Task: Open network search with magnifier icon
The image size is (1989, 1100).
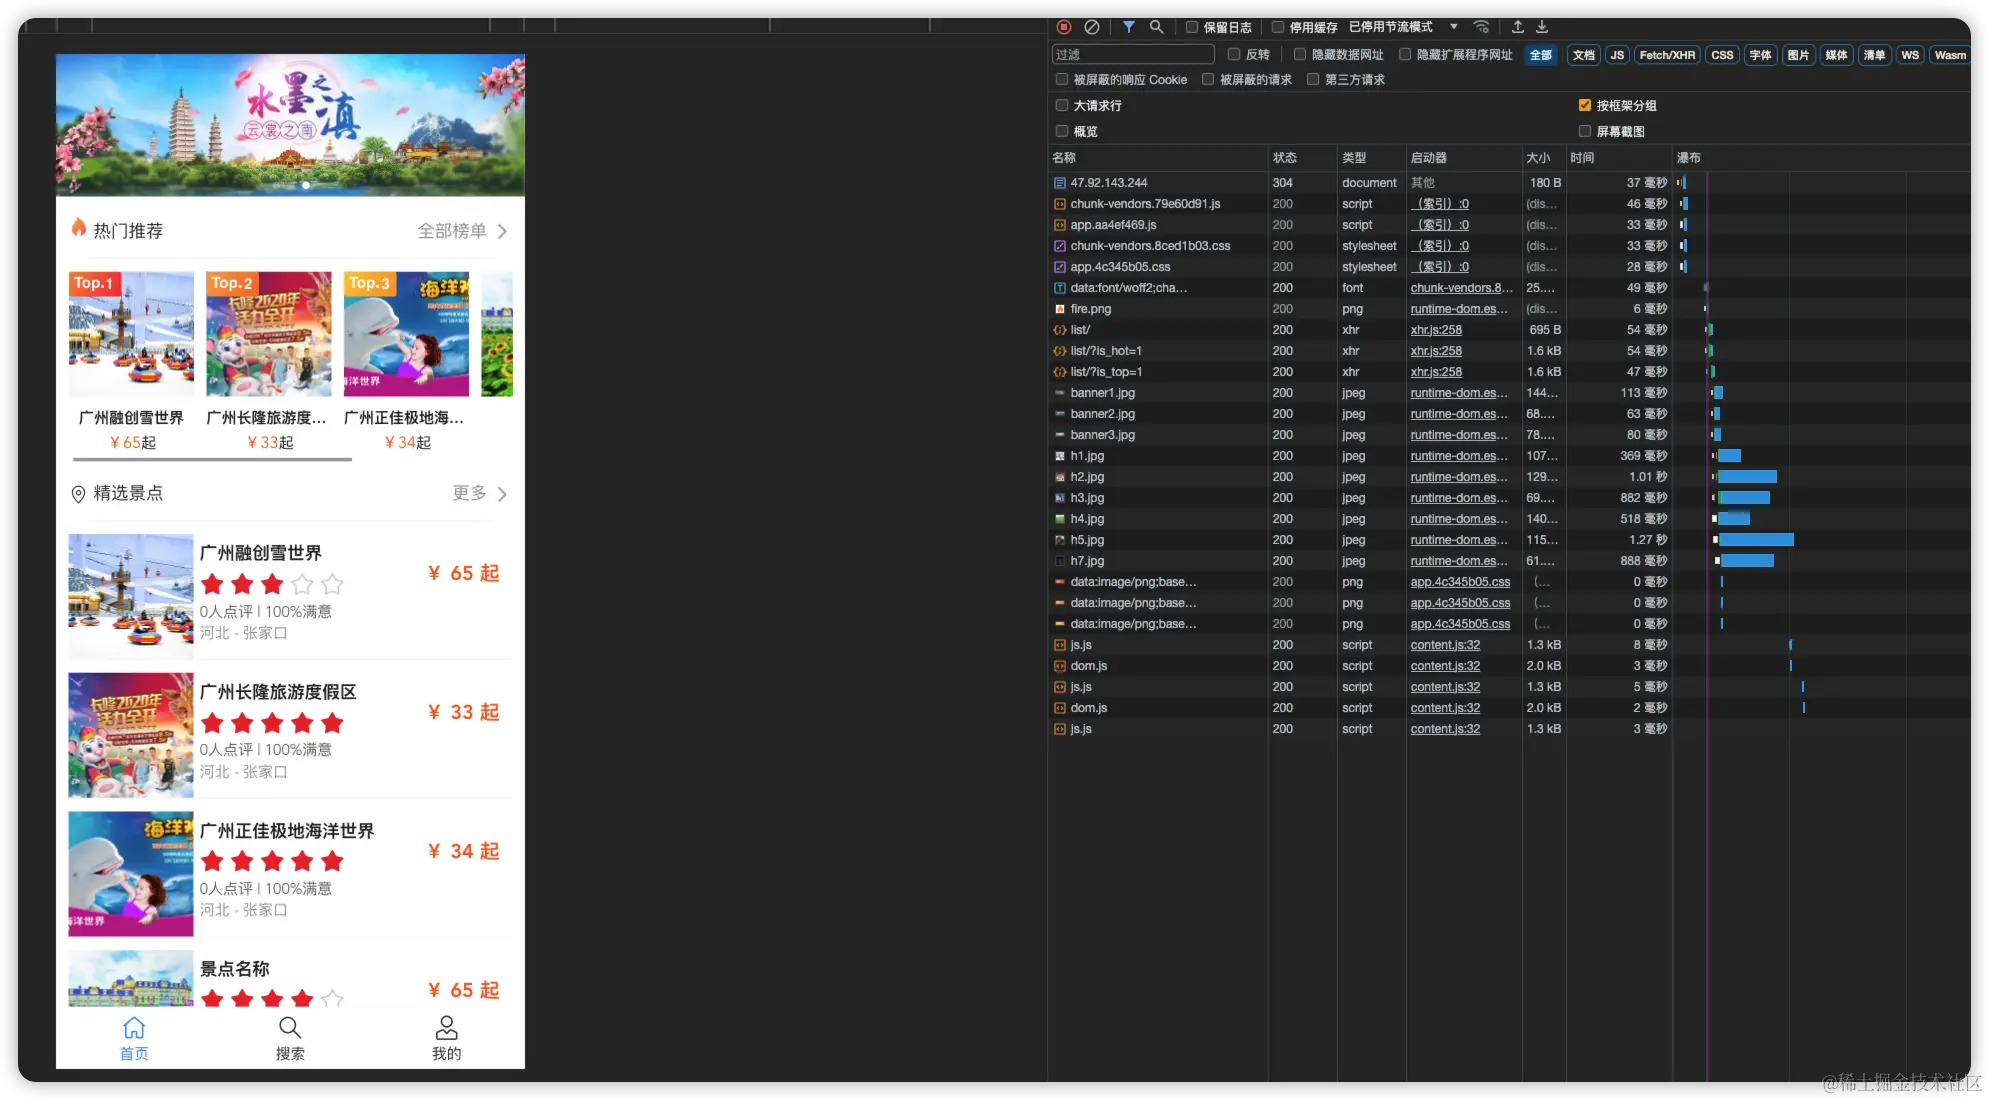Action: point(1156,27)
